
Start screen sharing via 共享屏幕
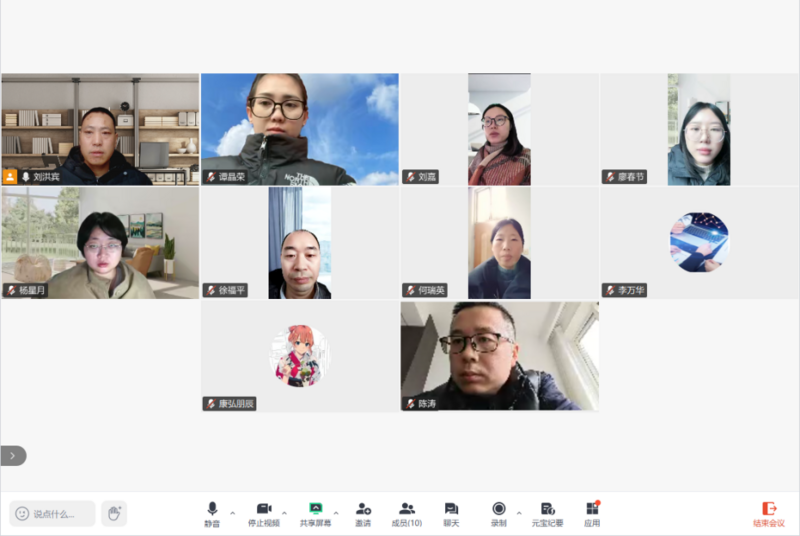(x=315, y=514)
